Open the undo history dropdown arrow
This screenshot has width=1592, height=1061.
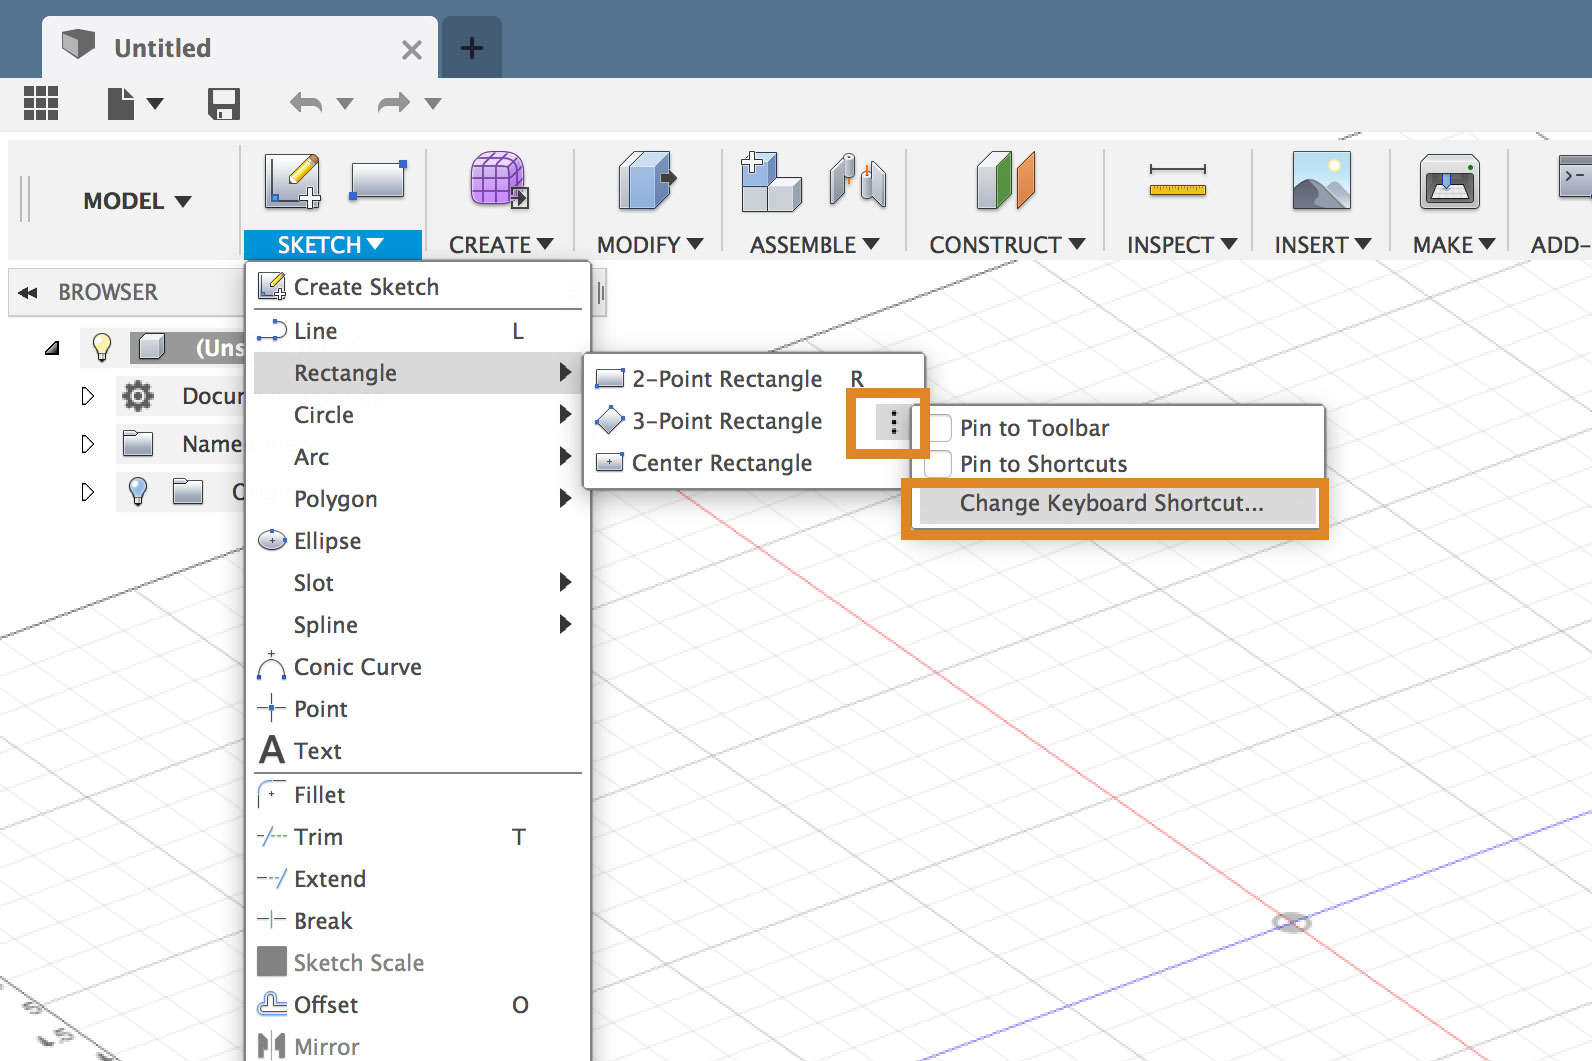(345, 103)
